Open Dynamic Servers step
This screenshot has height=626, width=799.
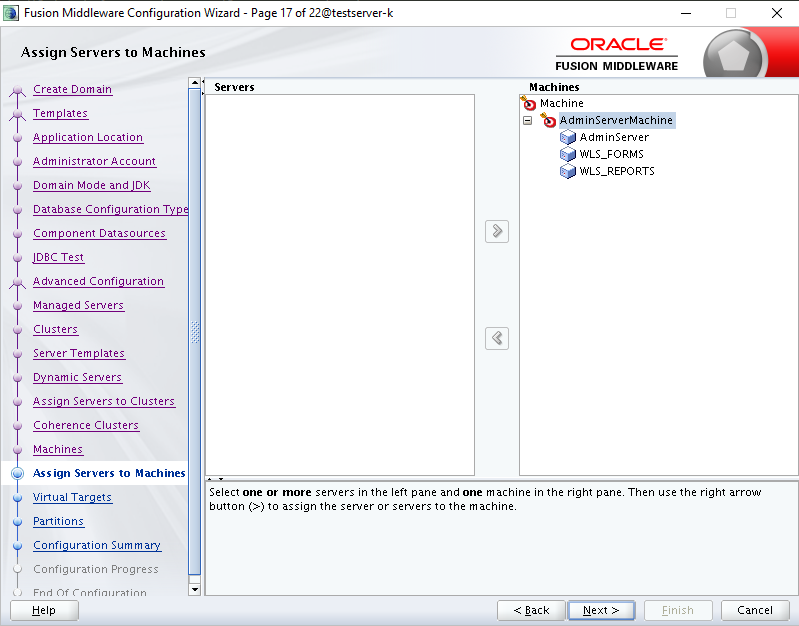coord(77,377)
